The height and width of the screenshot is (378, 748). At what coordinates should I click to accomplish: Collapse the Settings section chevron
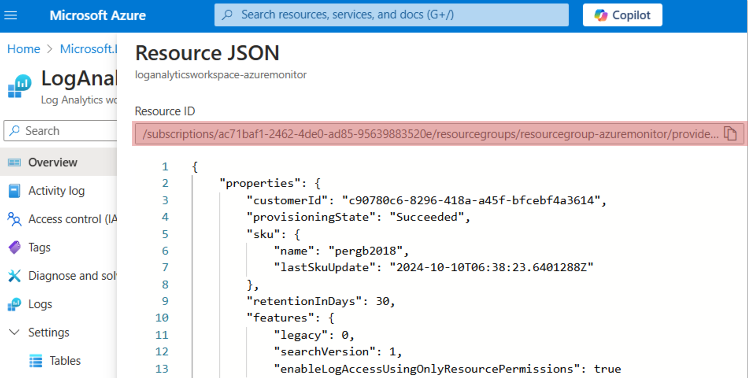click(15, 332)
